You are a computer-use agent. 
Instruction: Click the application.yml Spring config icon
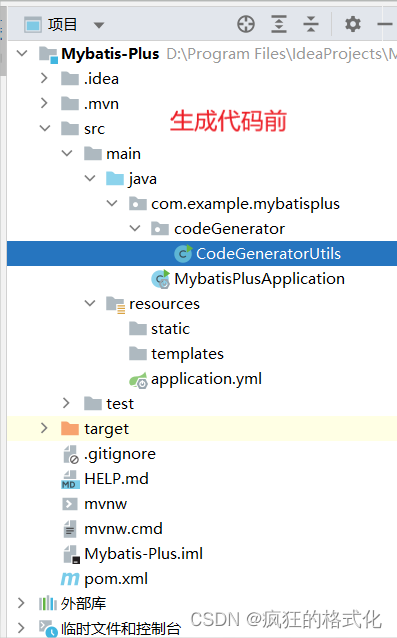[138, 380]
